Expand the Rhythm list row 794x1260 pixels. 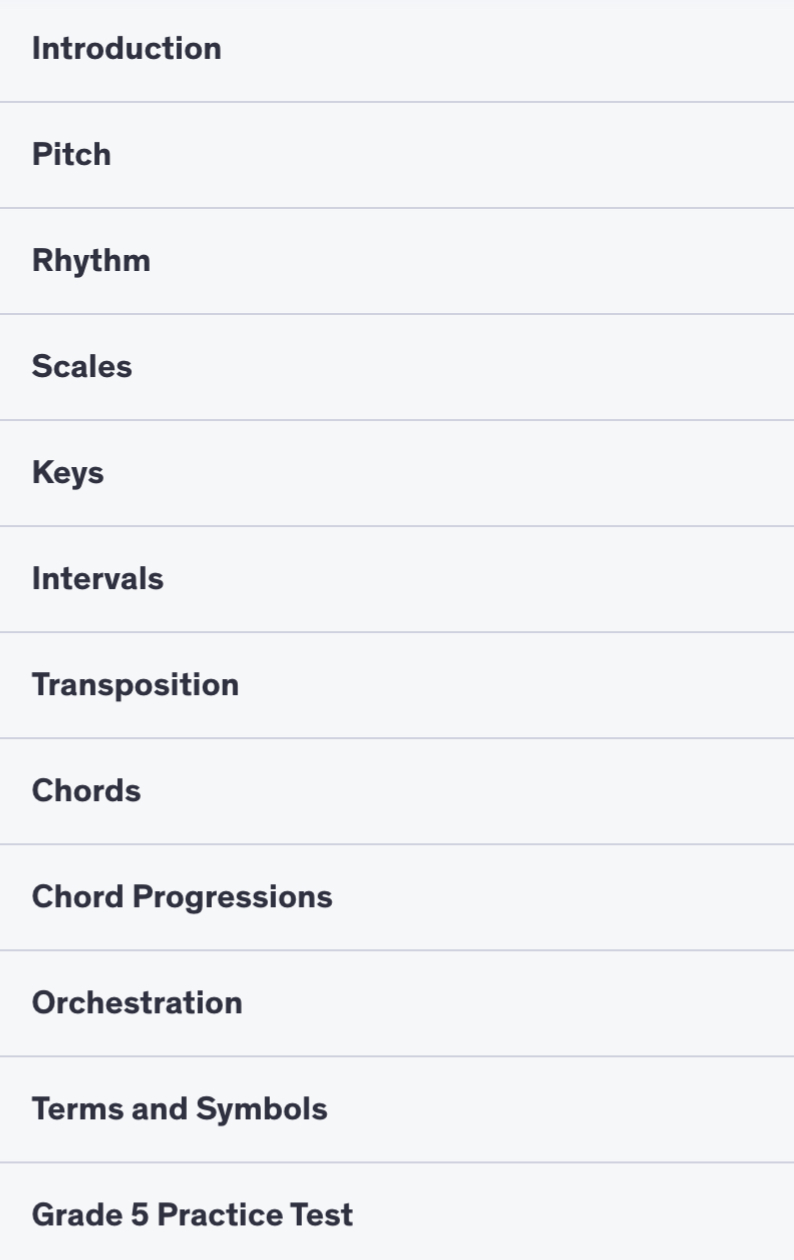click(x=397, y=261)
